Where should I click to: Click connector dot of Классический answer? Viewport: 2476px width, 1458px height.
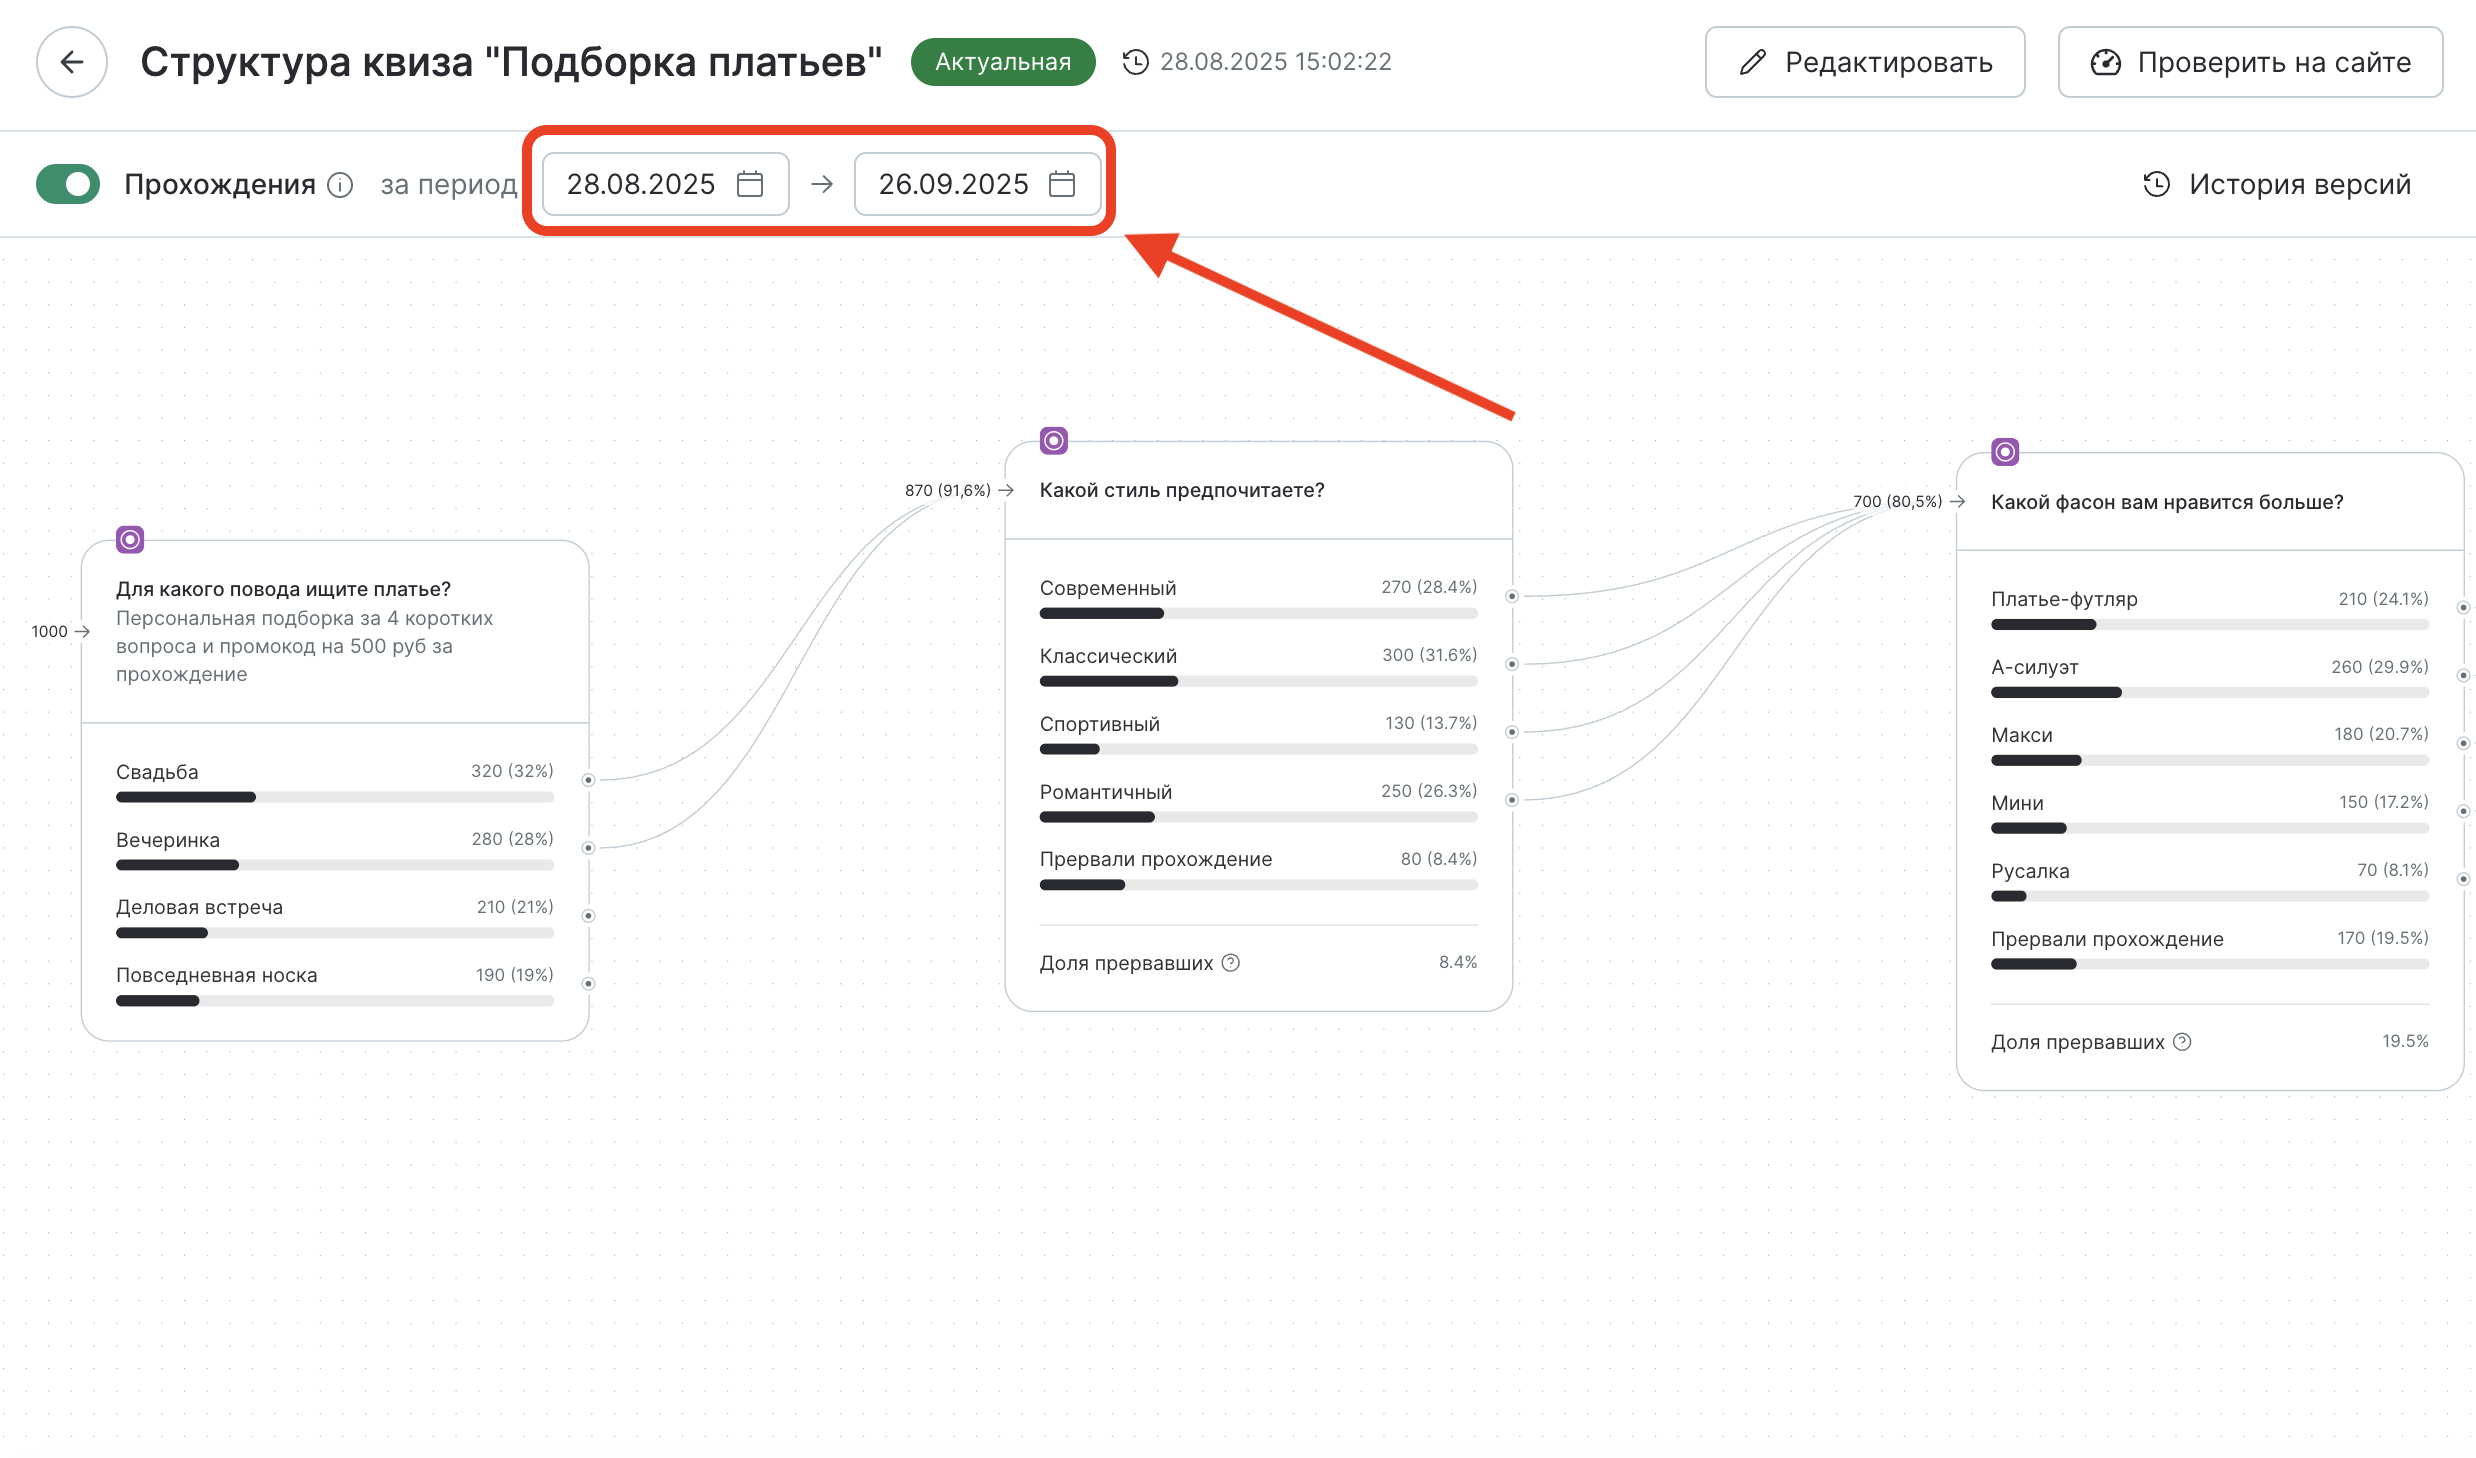pyautogui.click(x=1512, y=664)
